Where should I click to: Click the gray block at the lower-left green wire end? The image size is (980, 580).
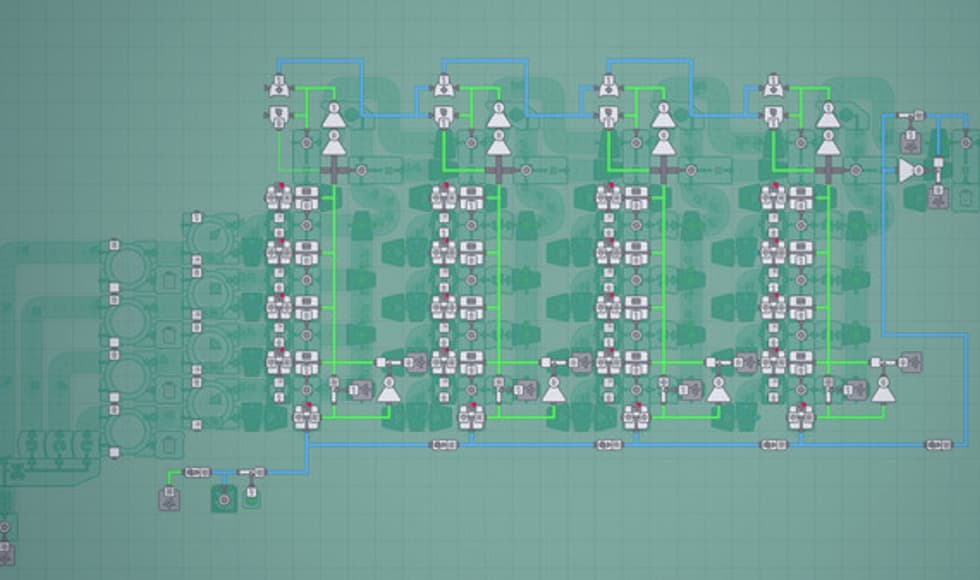point(169,499)
